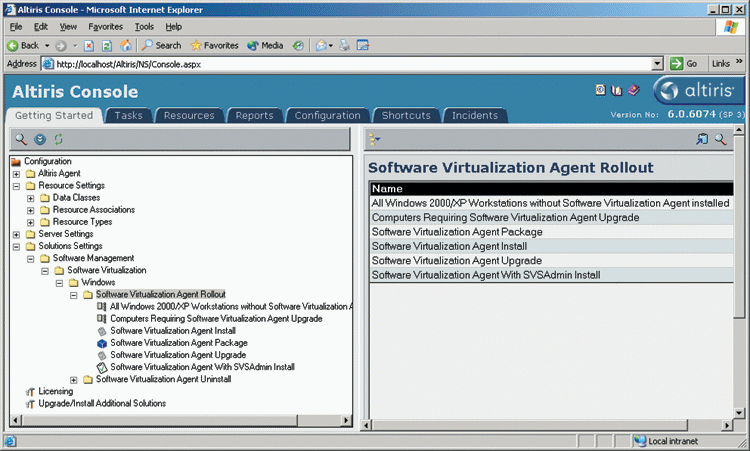This screenshot has height=451, width=750.
Task: Click the books icon in console header
Action: coord(617,90)
